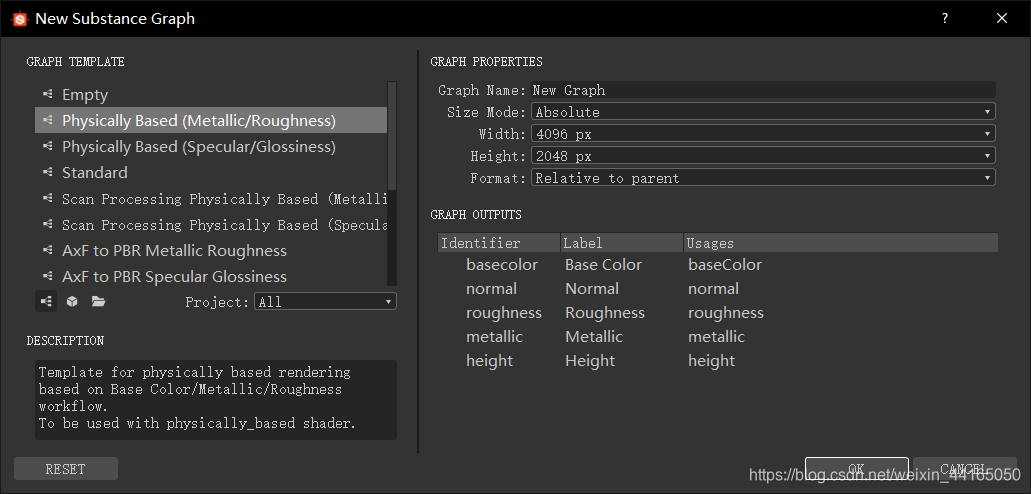Select the height identifier cell

coord(489,360)
